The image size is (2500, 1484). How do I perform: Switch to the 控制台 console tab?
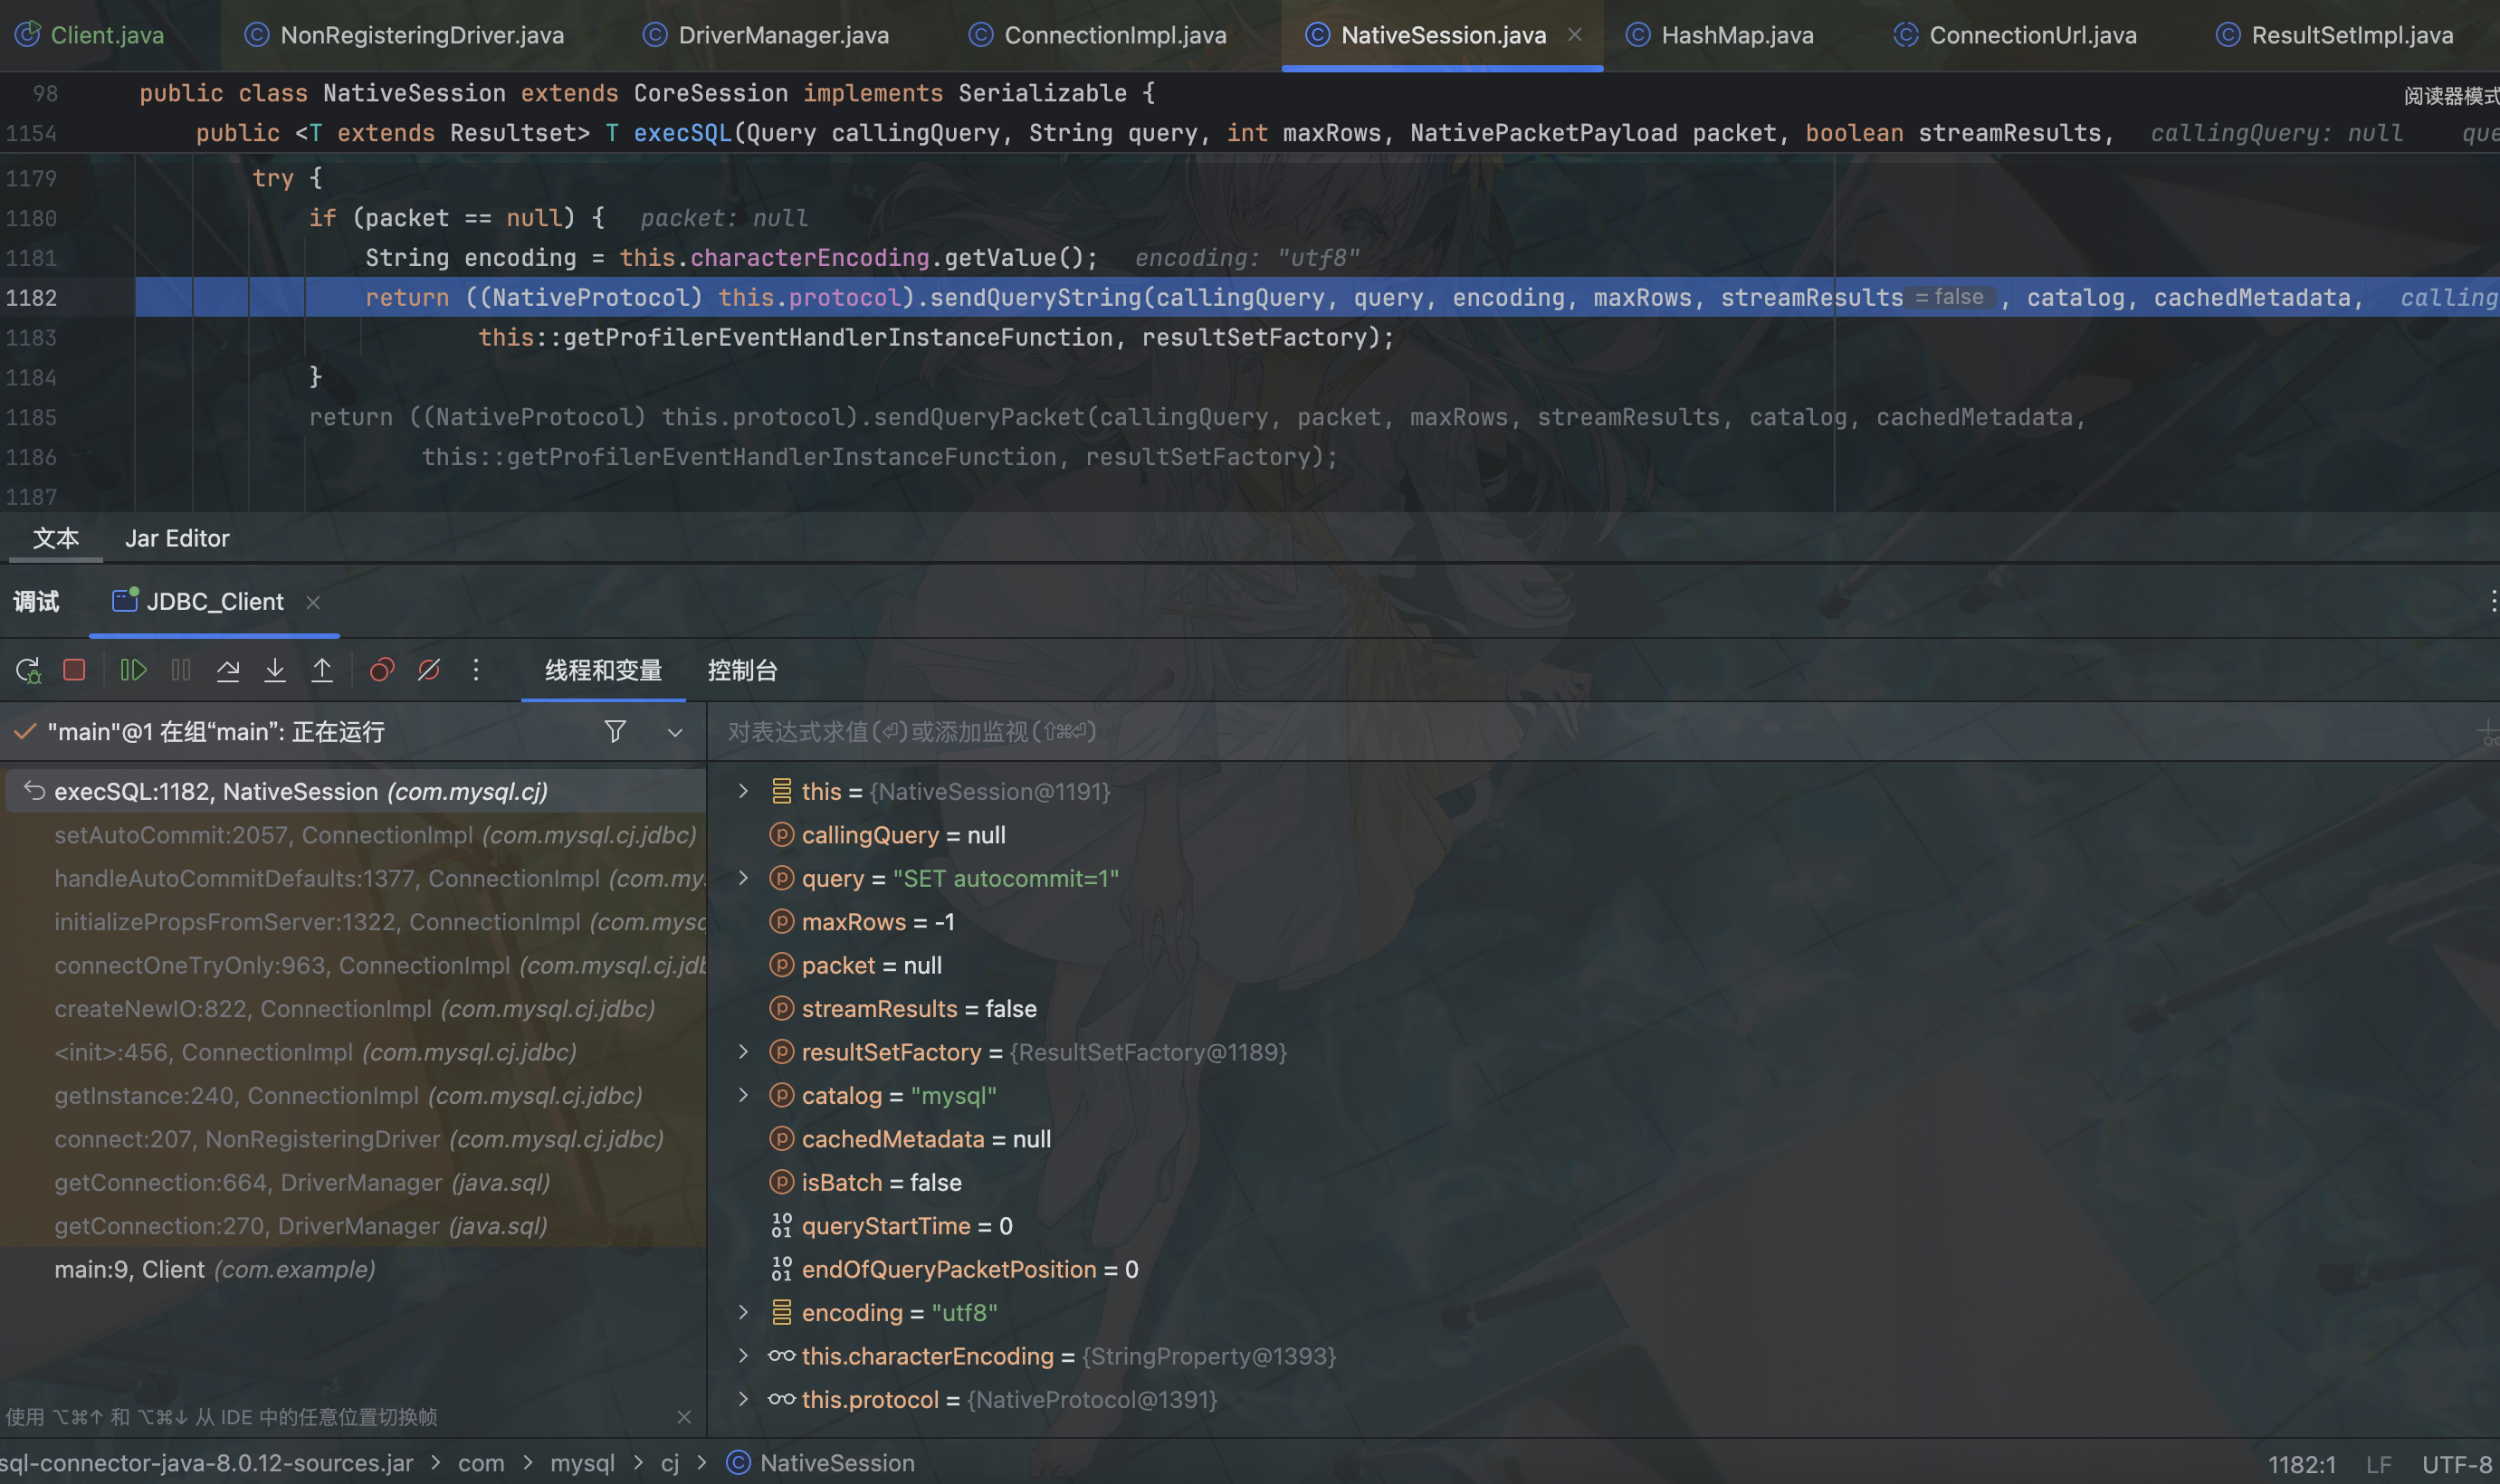pos(742,670)
